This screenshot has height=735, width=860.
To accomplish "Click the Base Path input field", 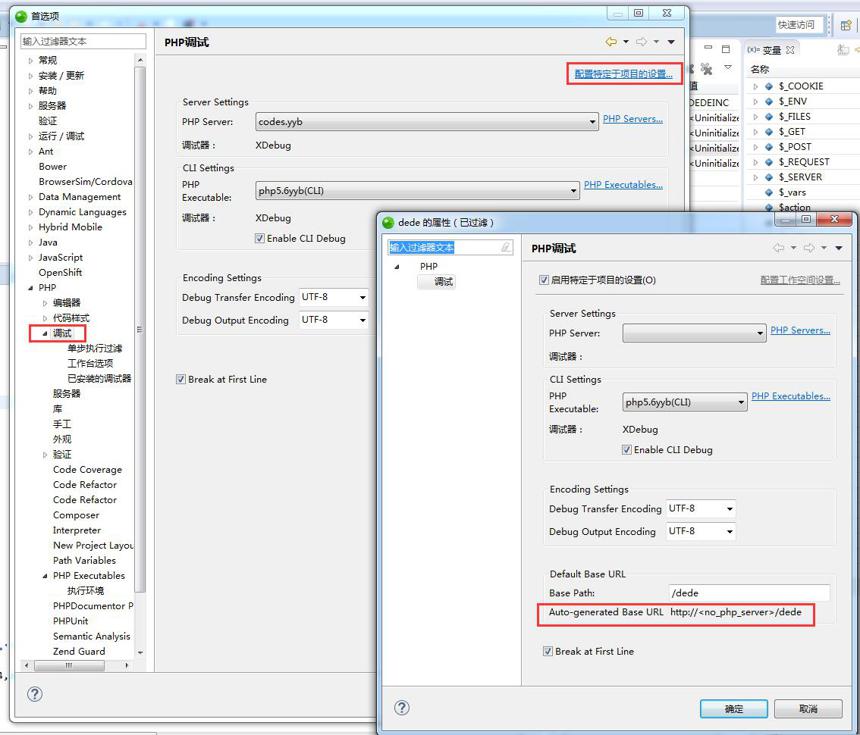I will [x=749, y=593].
